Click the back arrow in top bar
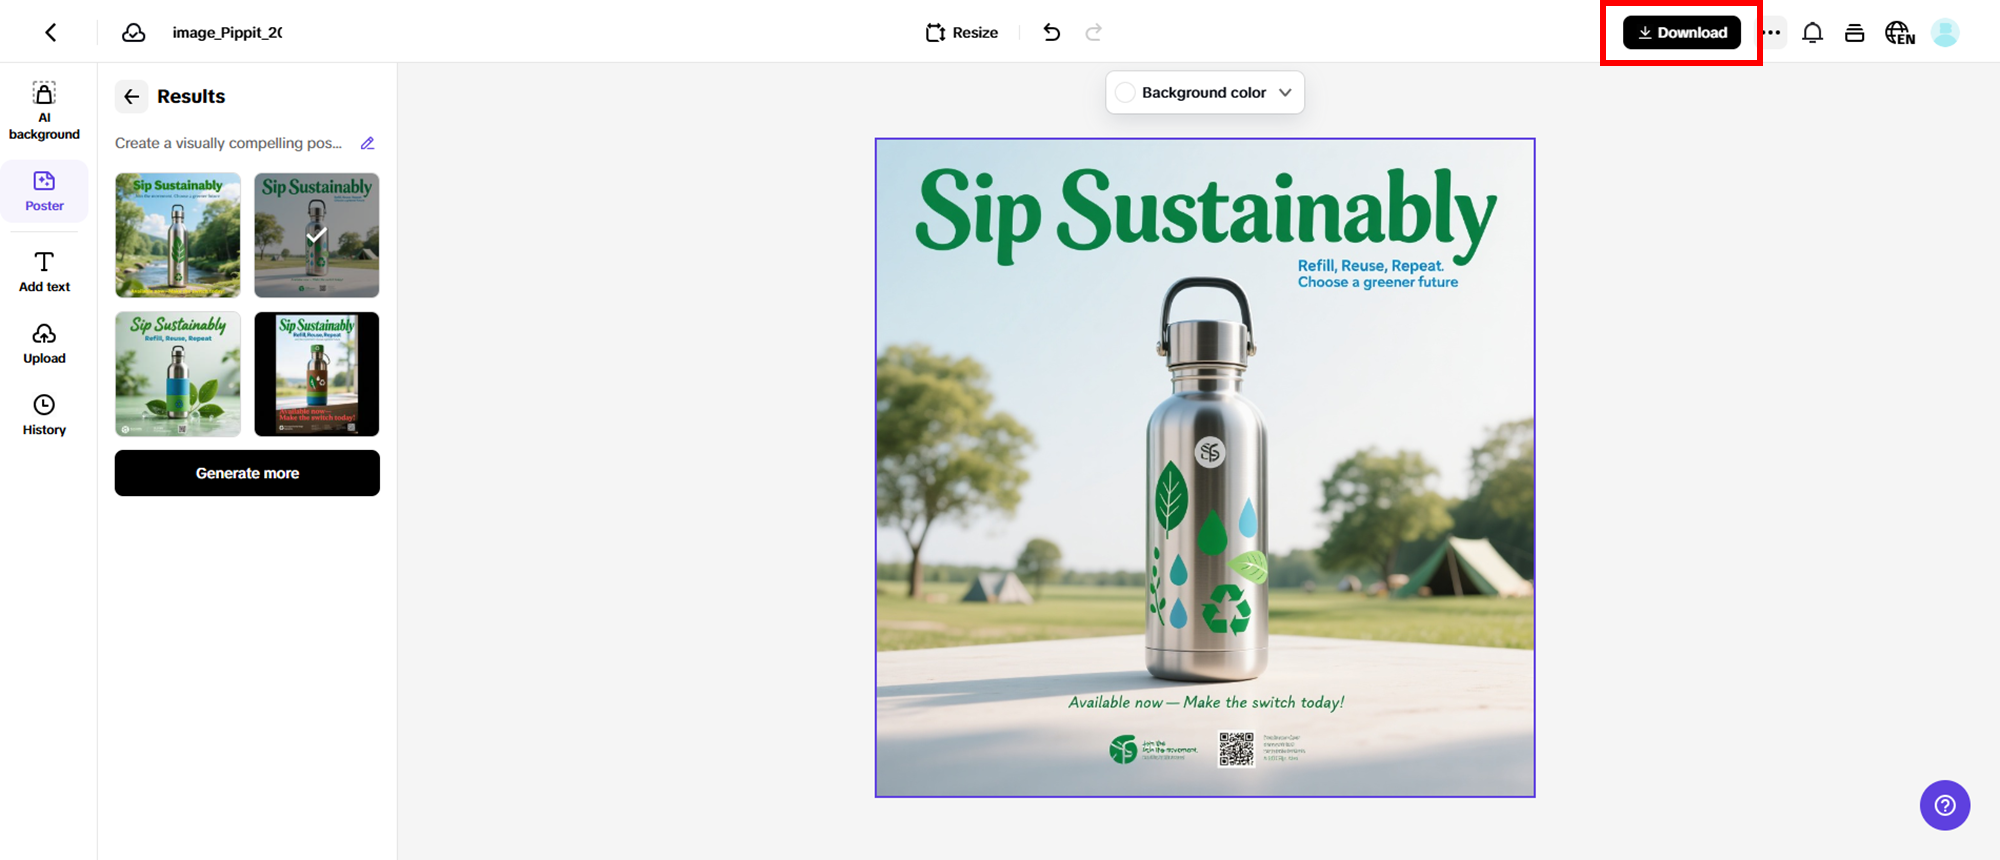Image resolution: width=2000 pixels, height=860 pixels. pos(51,33)
